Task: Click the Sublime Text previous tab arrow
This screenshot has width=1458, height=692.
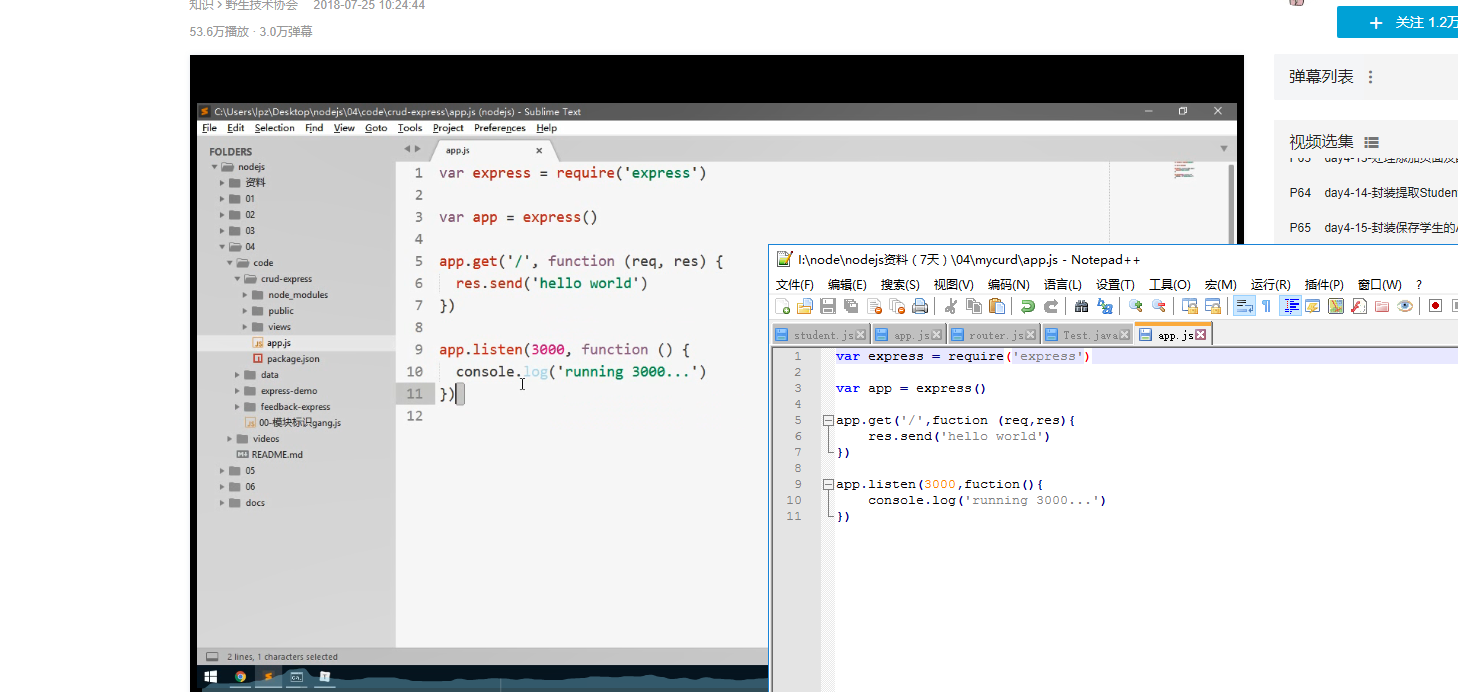Action: [407, 149]
